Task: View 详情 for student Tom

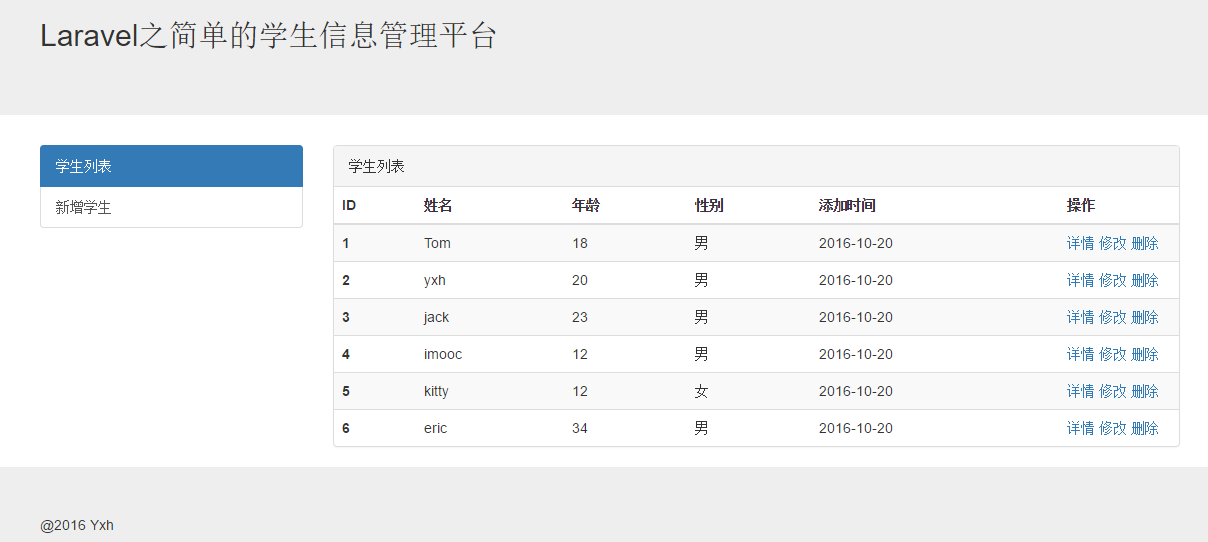Action: 1080,243
